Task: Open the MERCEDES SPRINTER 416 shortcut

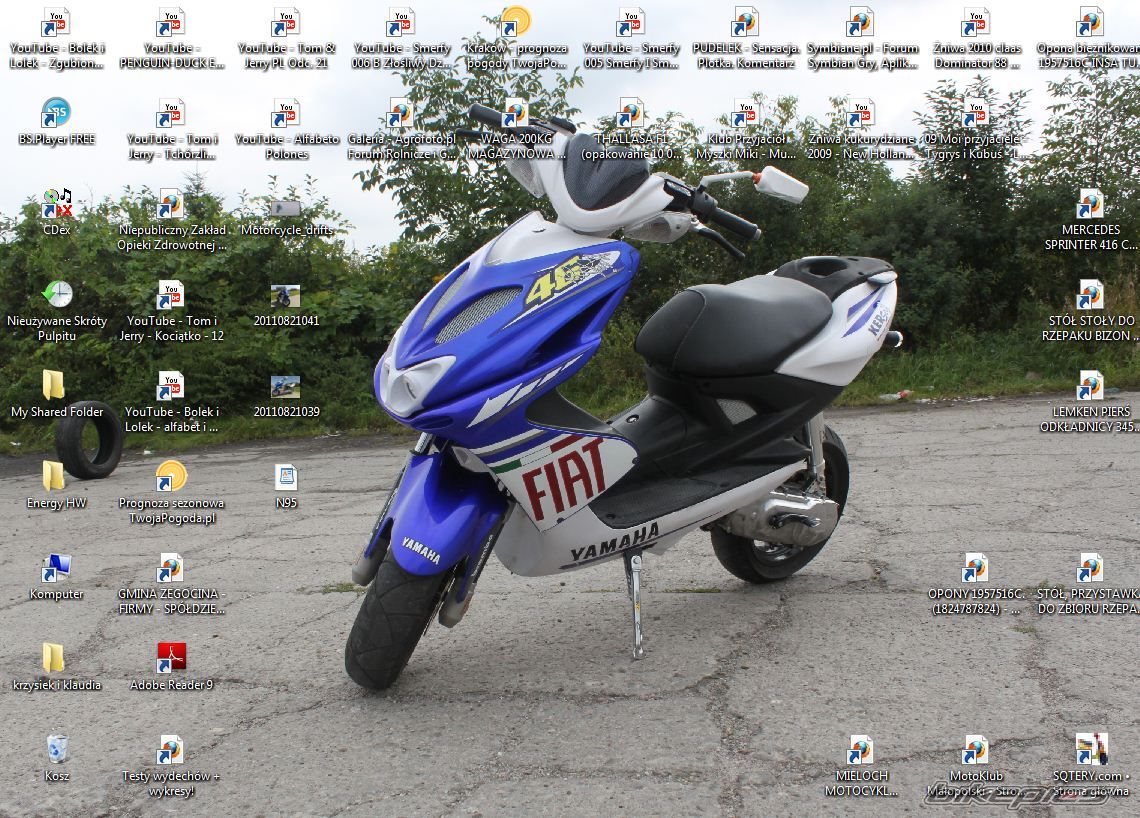Action: [x=1089, y=205]
